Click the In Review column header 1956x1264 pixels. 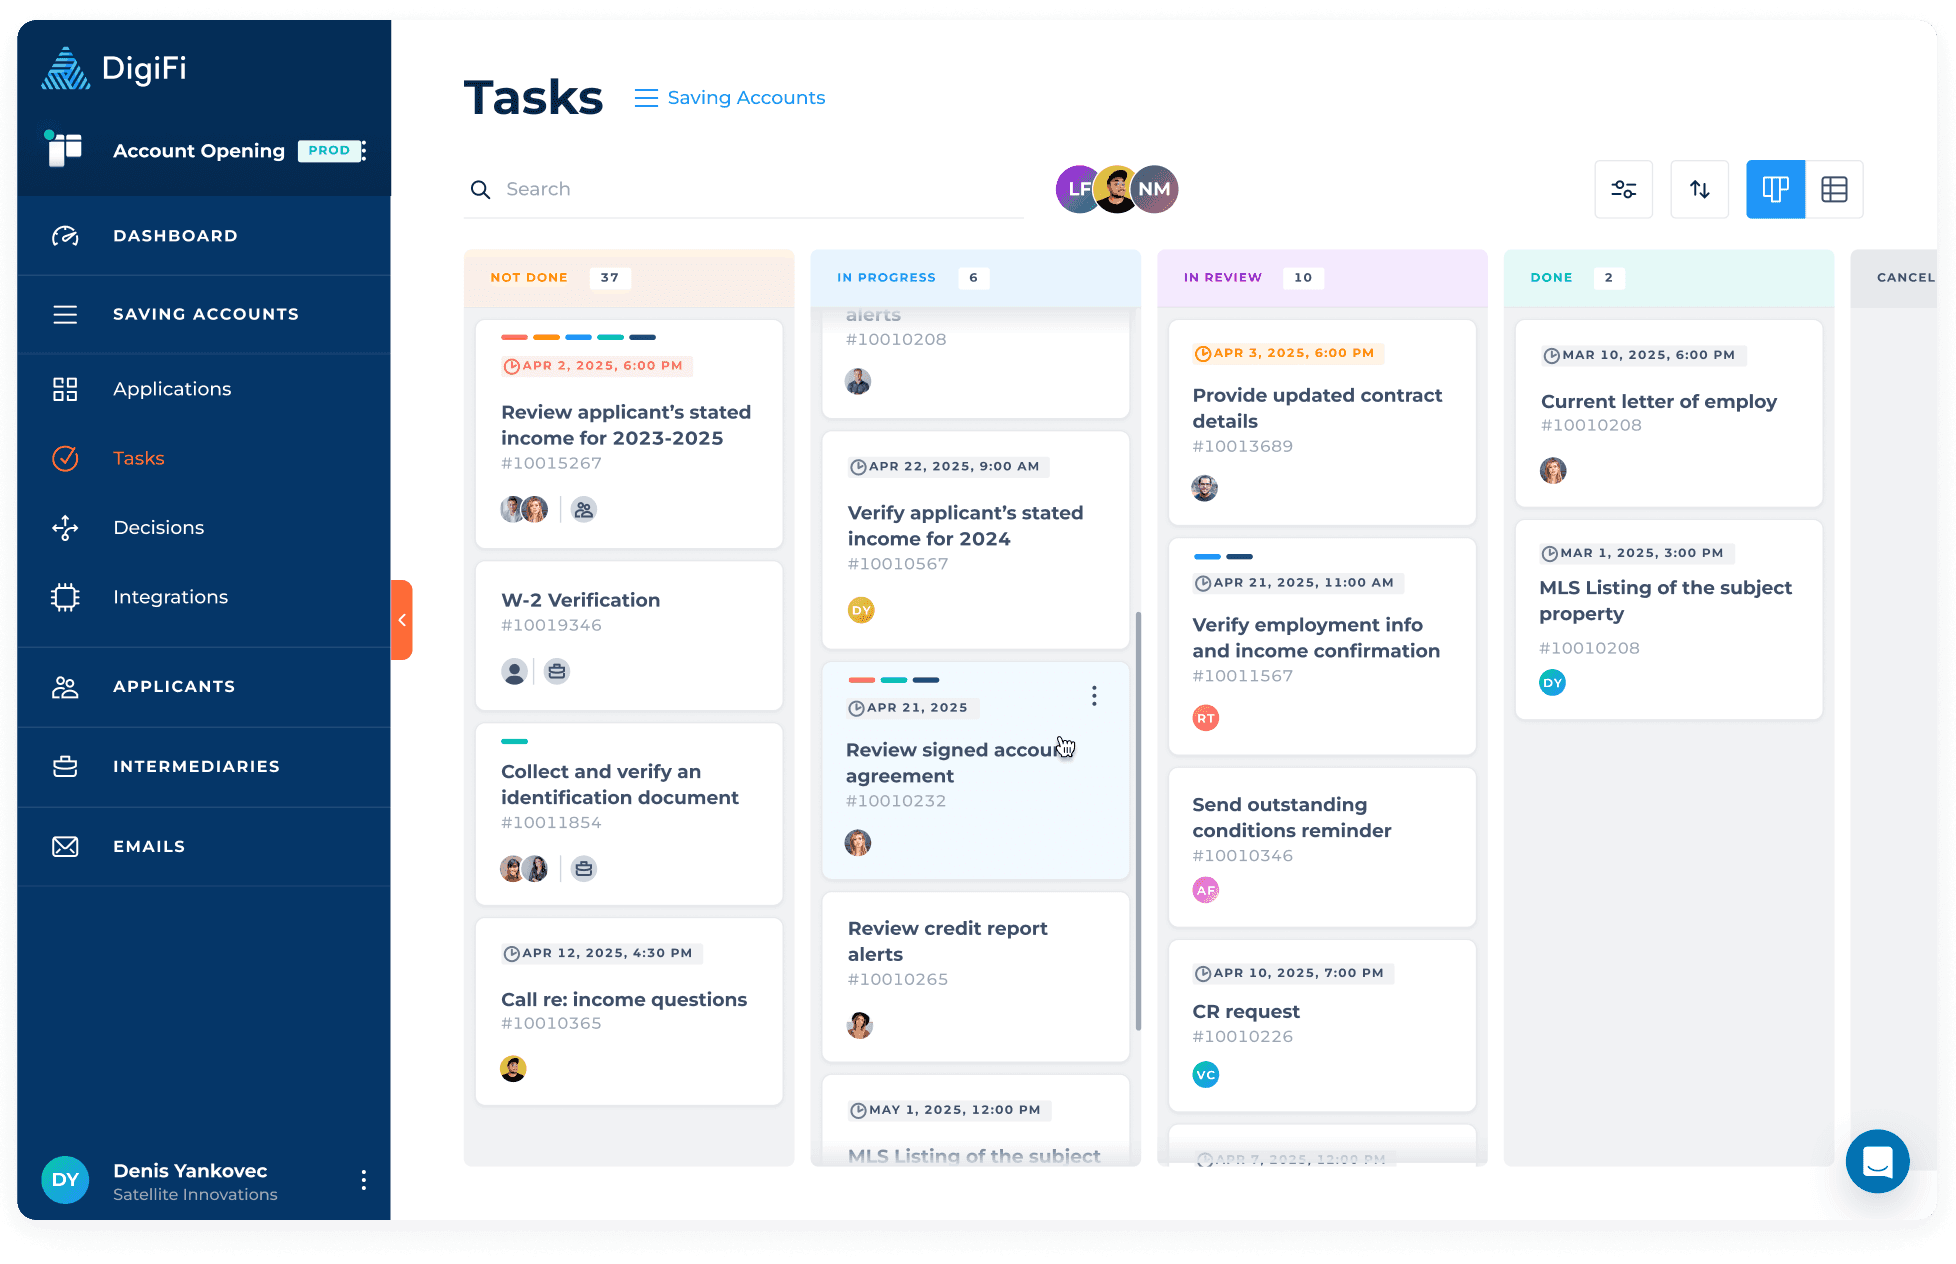(1322, 278)
